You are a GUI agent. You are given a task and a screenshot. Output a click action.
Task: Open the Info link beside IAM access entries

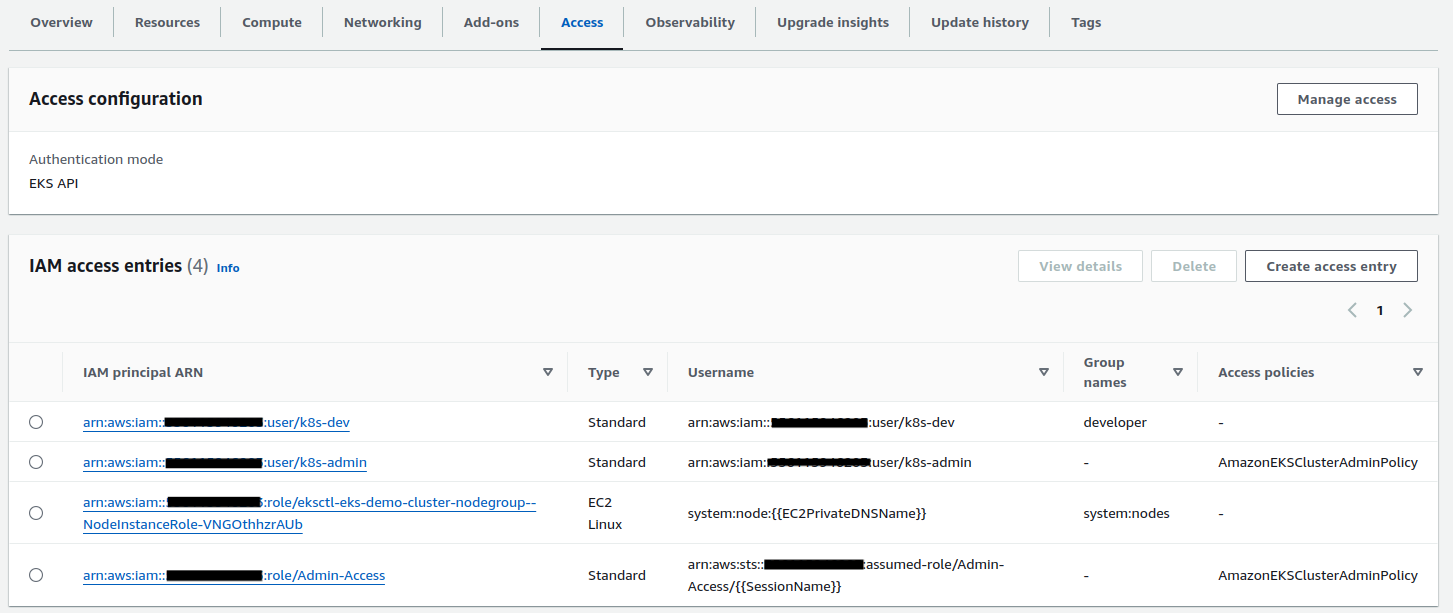pos(228,268)
